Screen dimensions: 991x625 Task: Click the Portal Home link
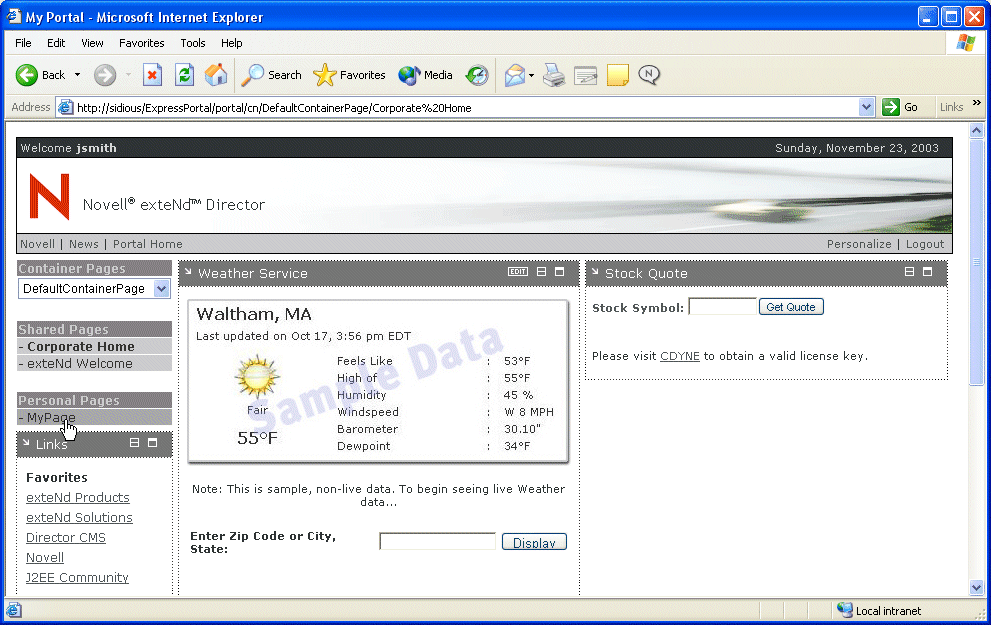tap(147, 244)
